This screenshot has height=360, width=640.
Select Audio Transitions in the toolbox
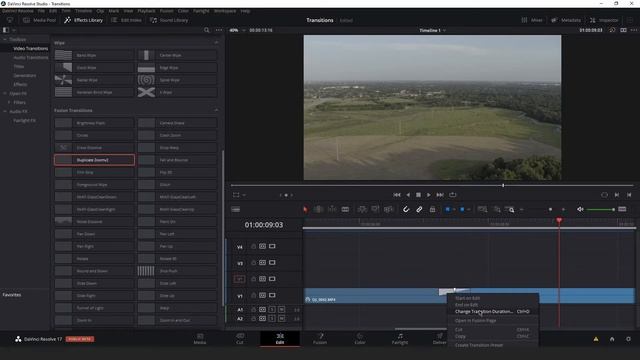point(31,58)
